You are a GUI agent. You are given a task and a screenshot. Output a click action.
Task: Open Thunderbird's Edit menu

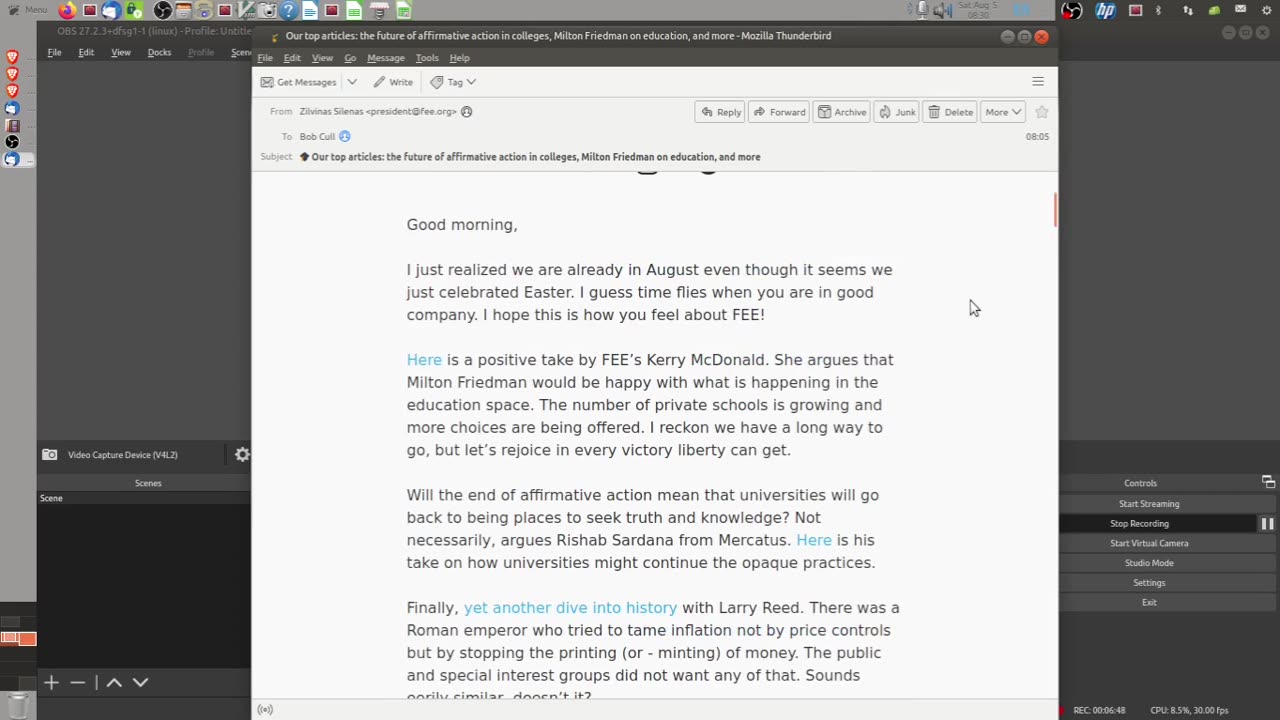[292, 58]
